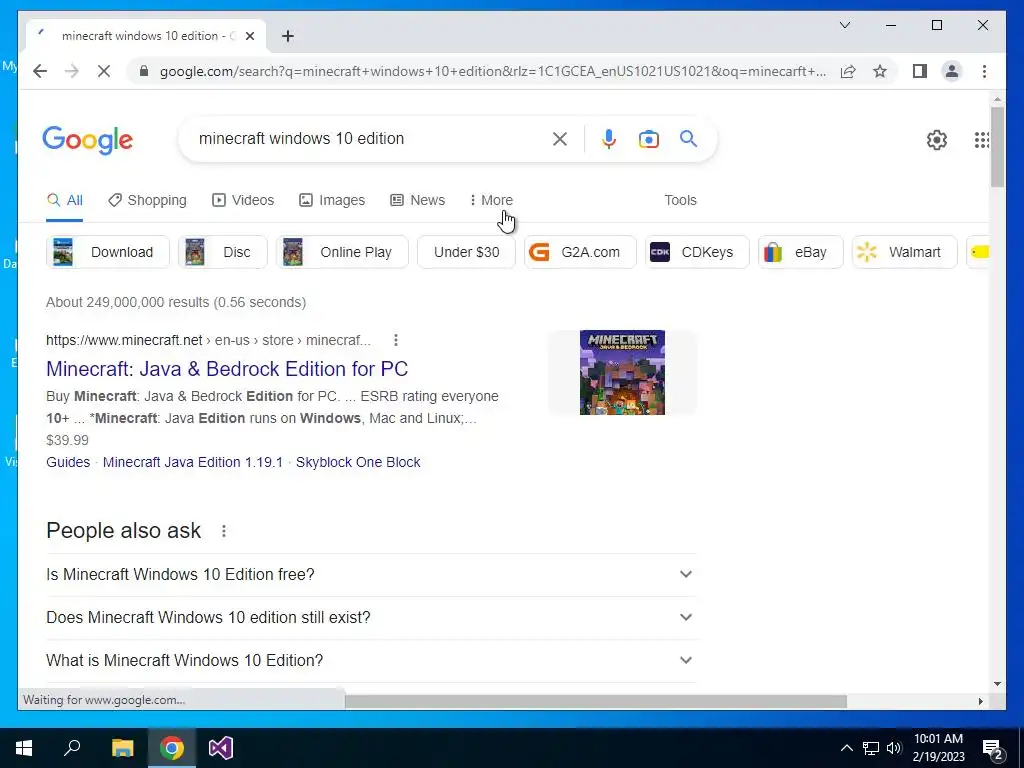
Task: Select the All results tab
Action: click(x=65, y=200)
